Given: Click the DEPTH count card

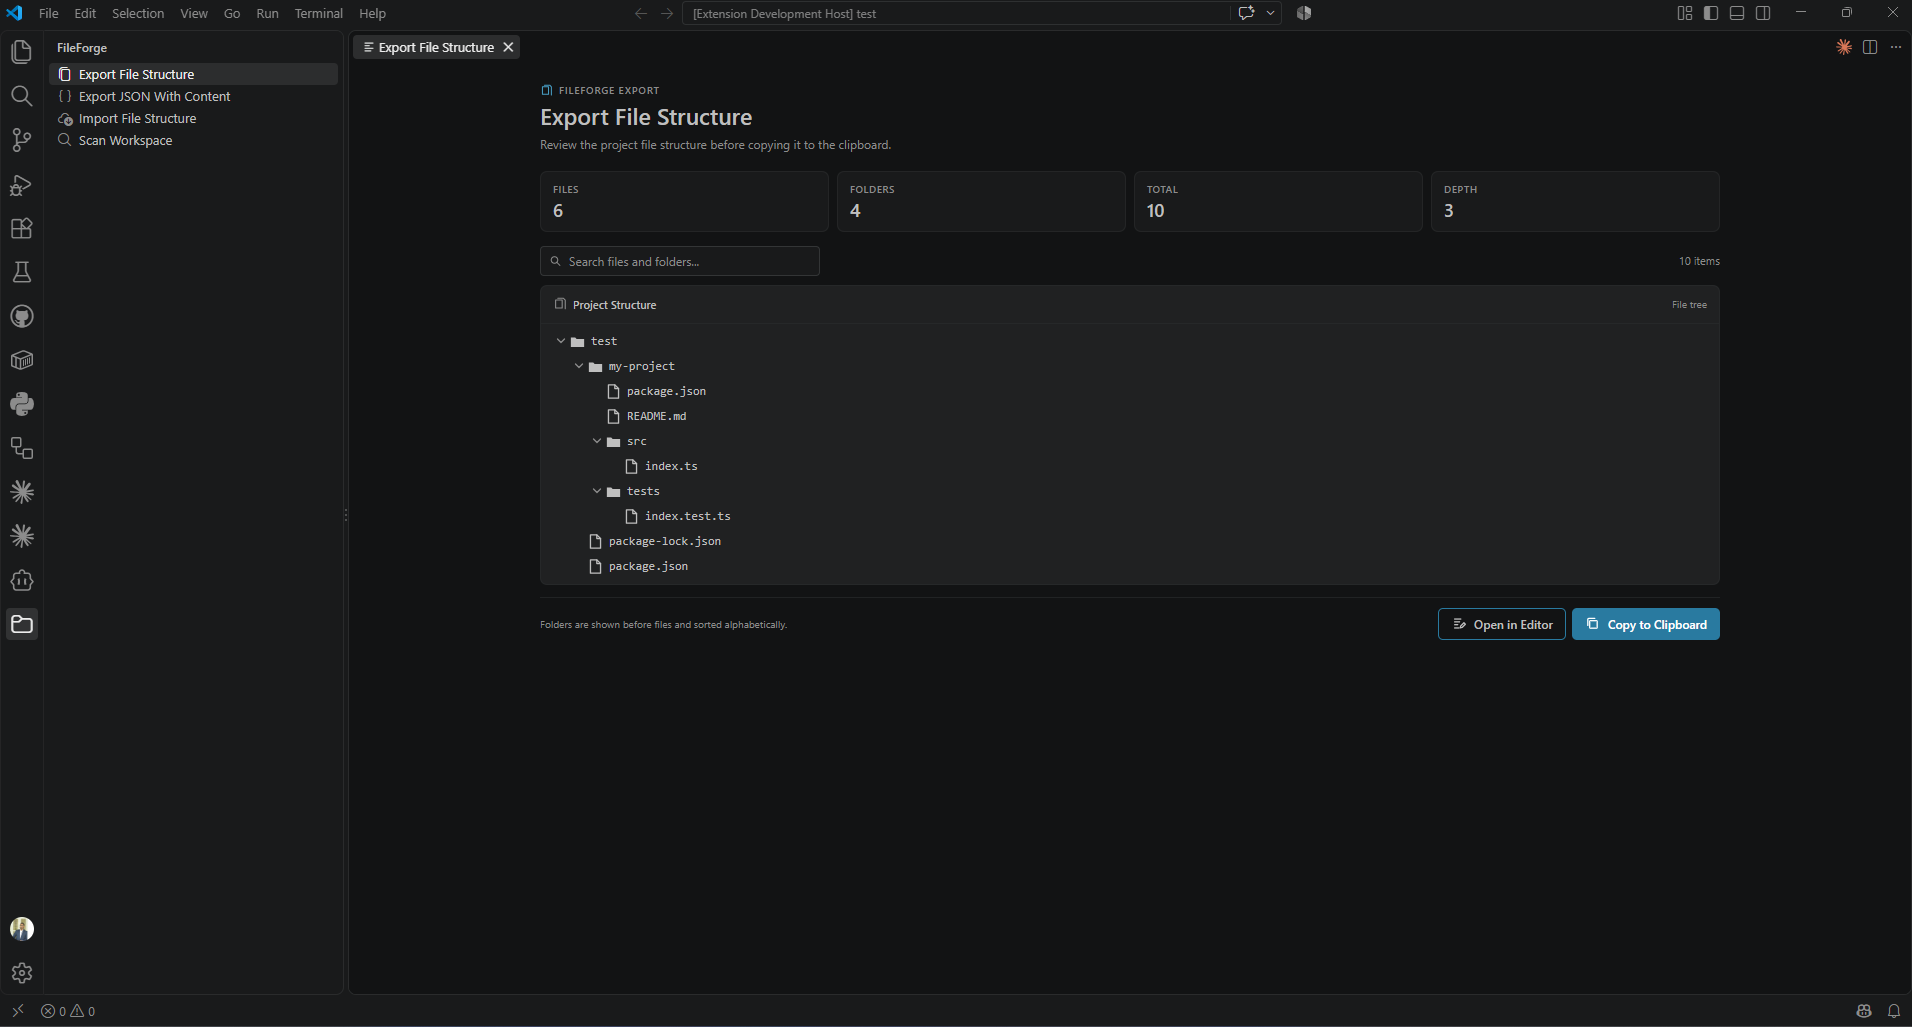Looking at the screenshot, I should 1575,201.
